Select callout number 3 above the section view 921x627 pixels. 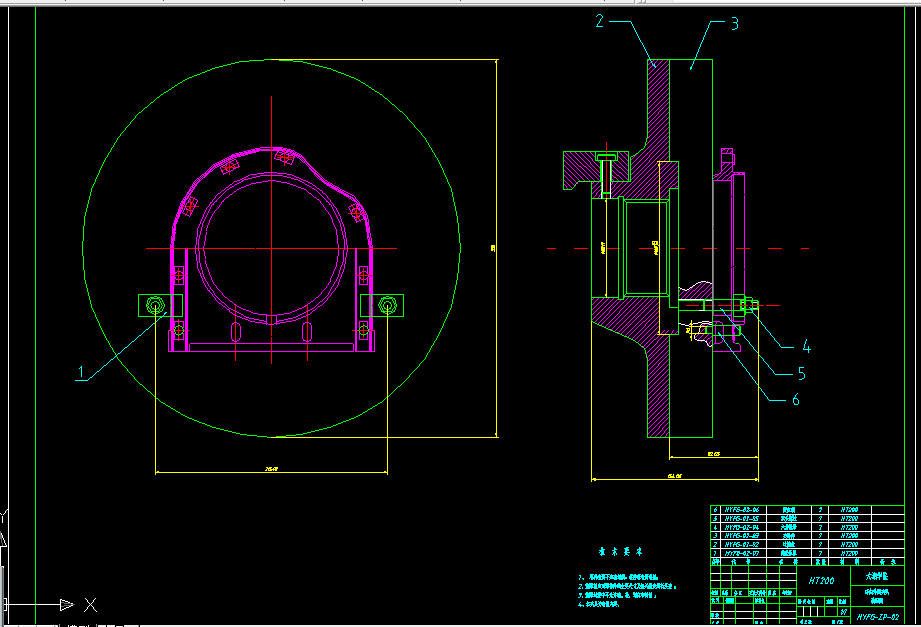pyautogui.click(x=734, y=24)
